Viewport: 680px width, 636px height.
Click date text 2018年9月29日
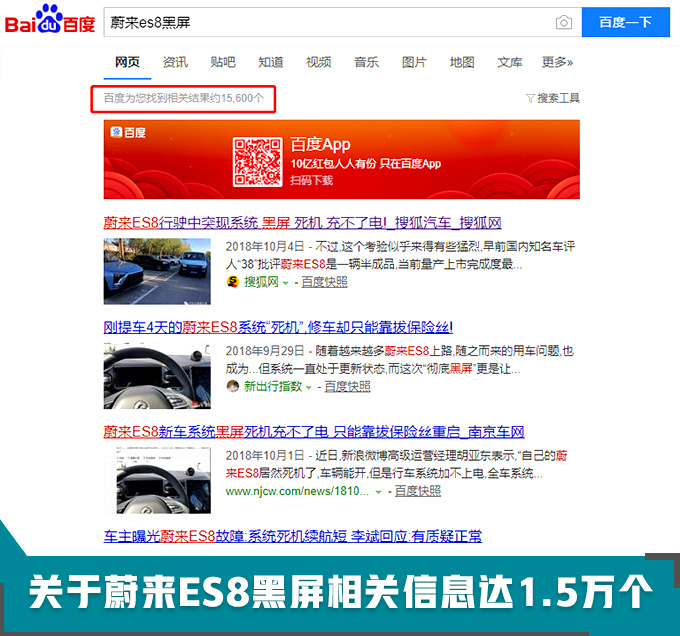click(265, 351)
